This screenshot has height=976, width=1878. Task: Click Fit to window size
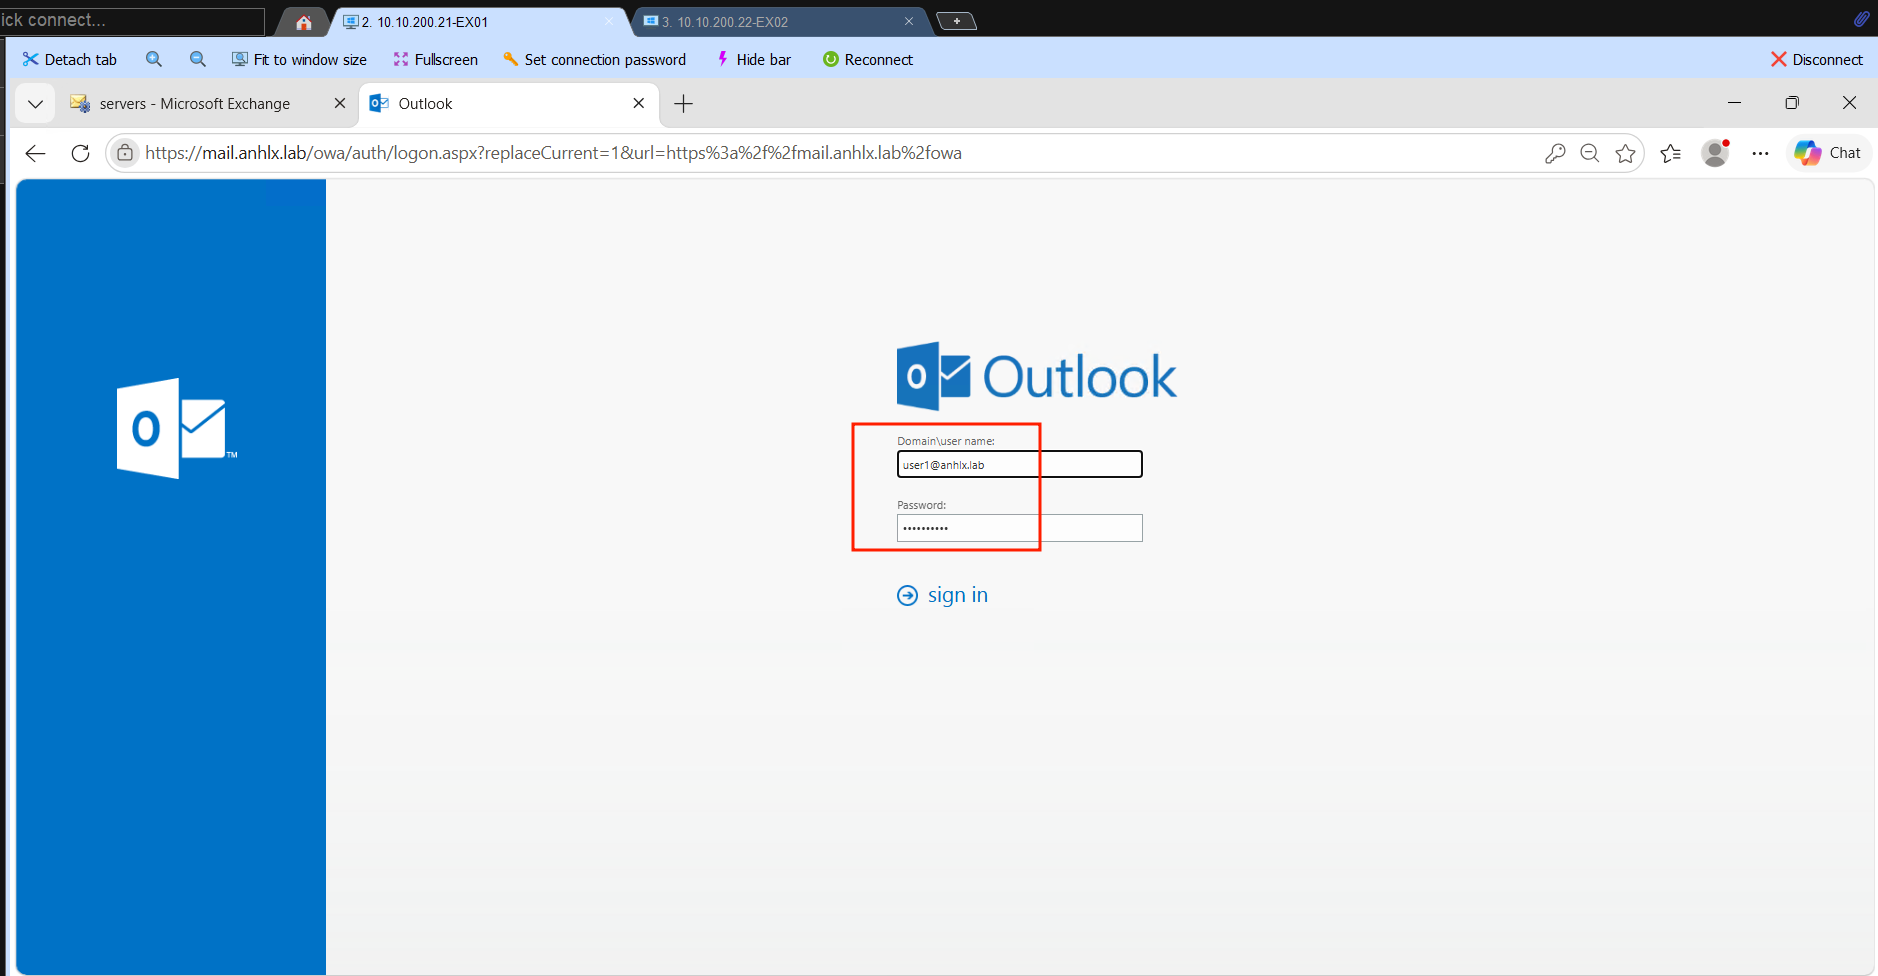tap(299, 59)
